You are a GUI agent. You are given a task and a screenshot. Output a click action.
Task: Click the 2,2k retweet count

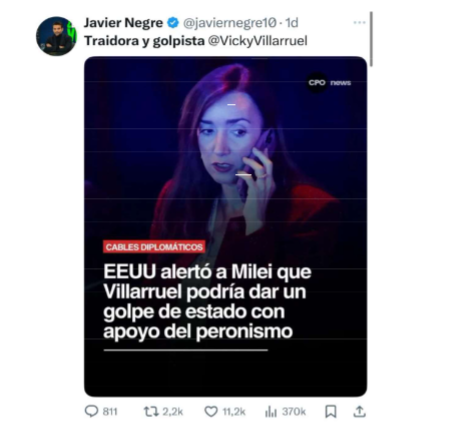pos(173,412)
